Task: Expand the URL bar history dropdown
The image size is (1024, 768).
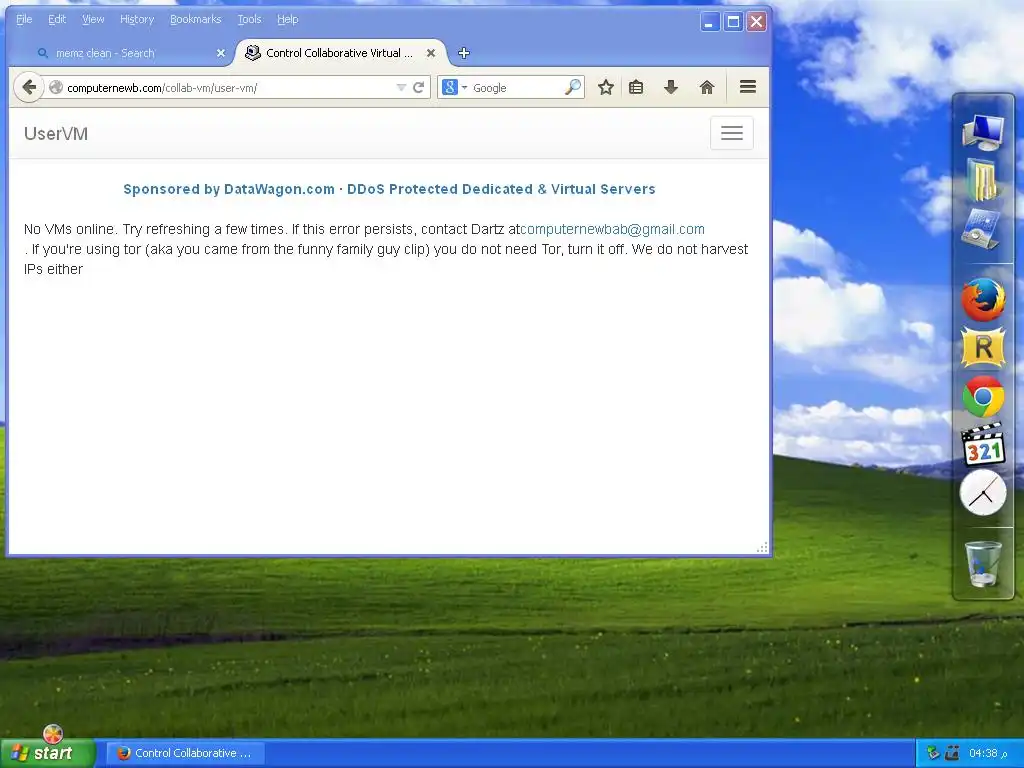Action: coord(401,88)
